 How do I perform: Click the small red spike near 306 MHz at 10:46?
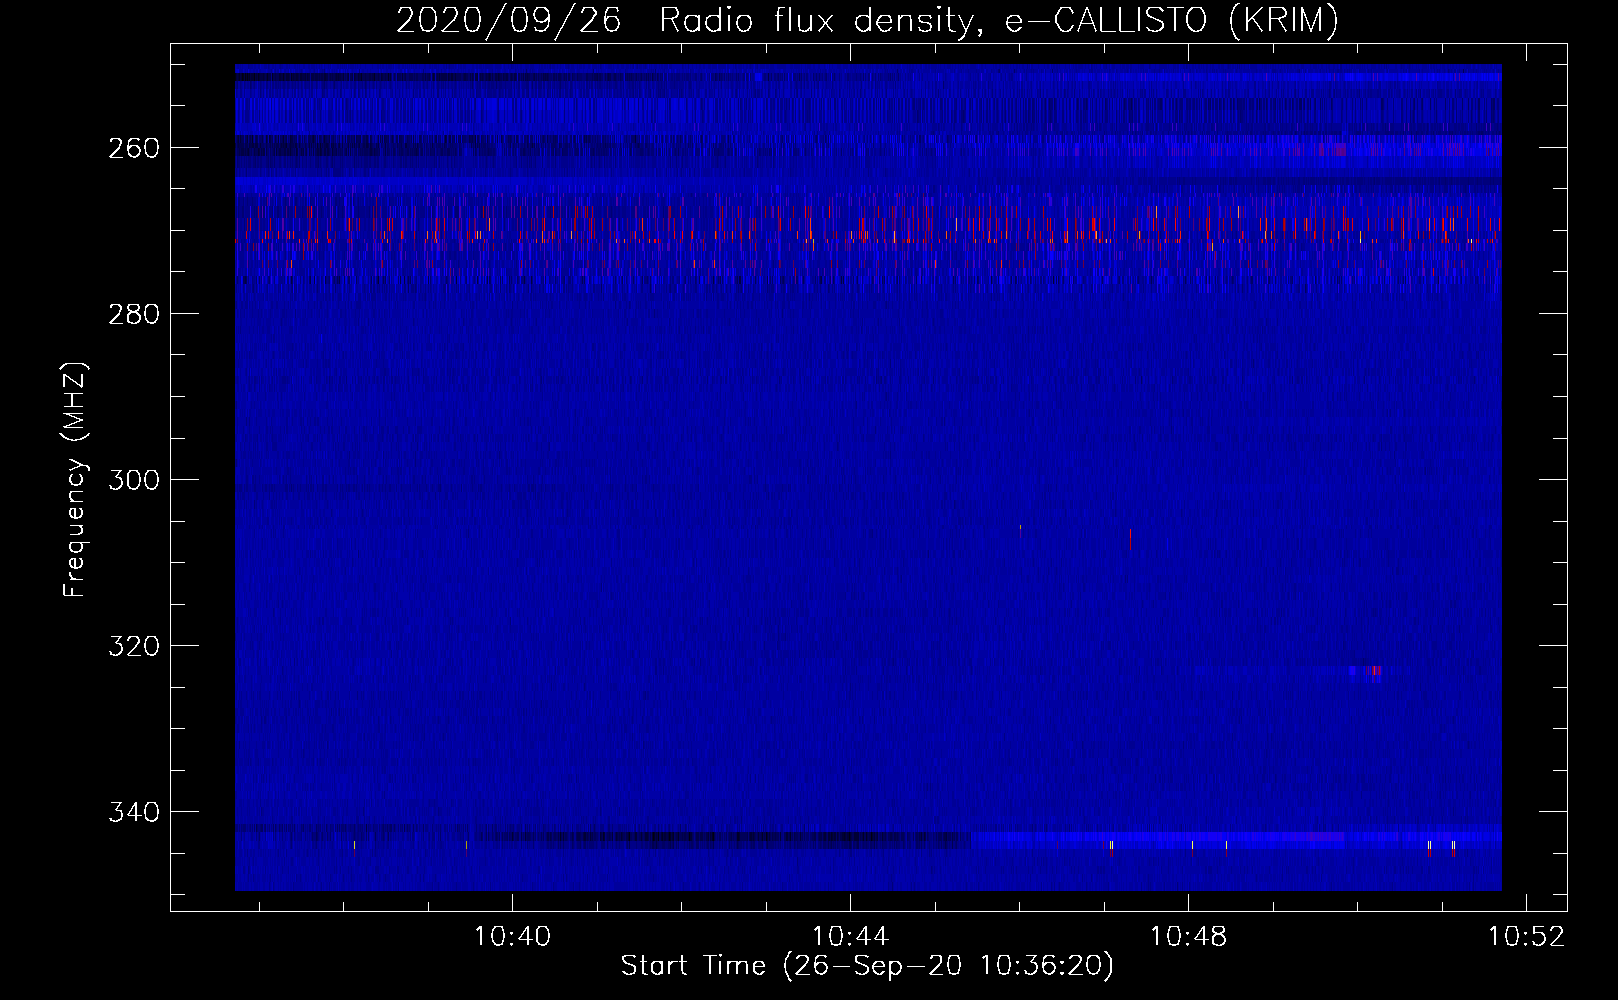pos(1020,531)
